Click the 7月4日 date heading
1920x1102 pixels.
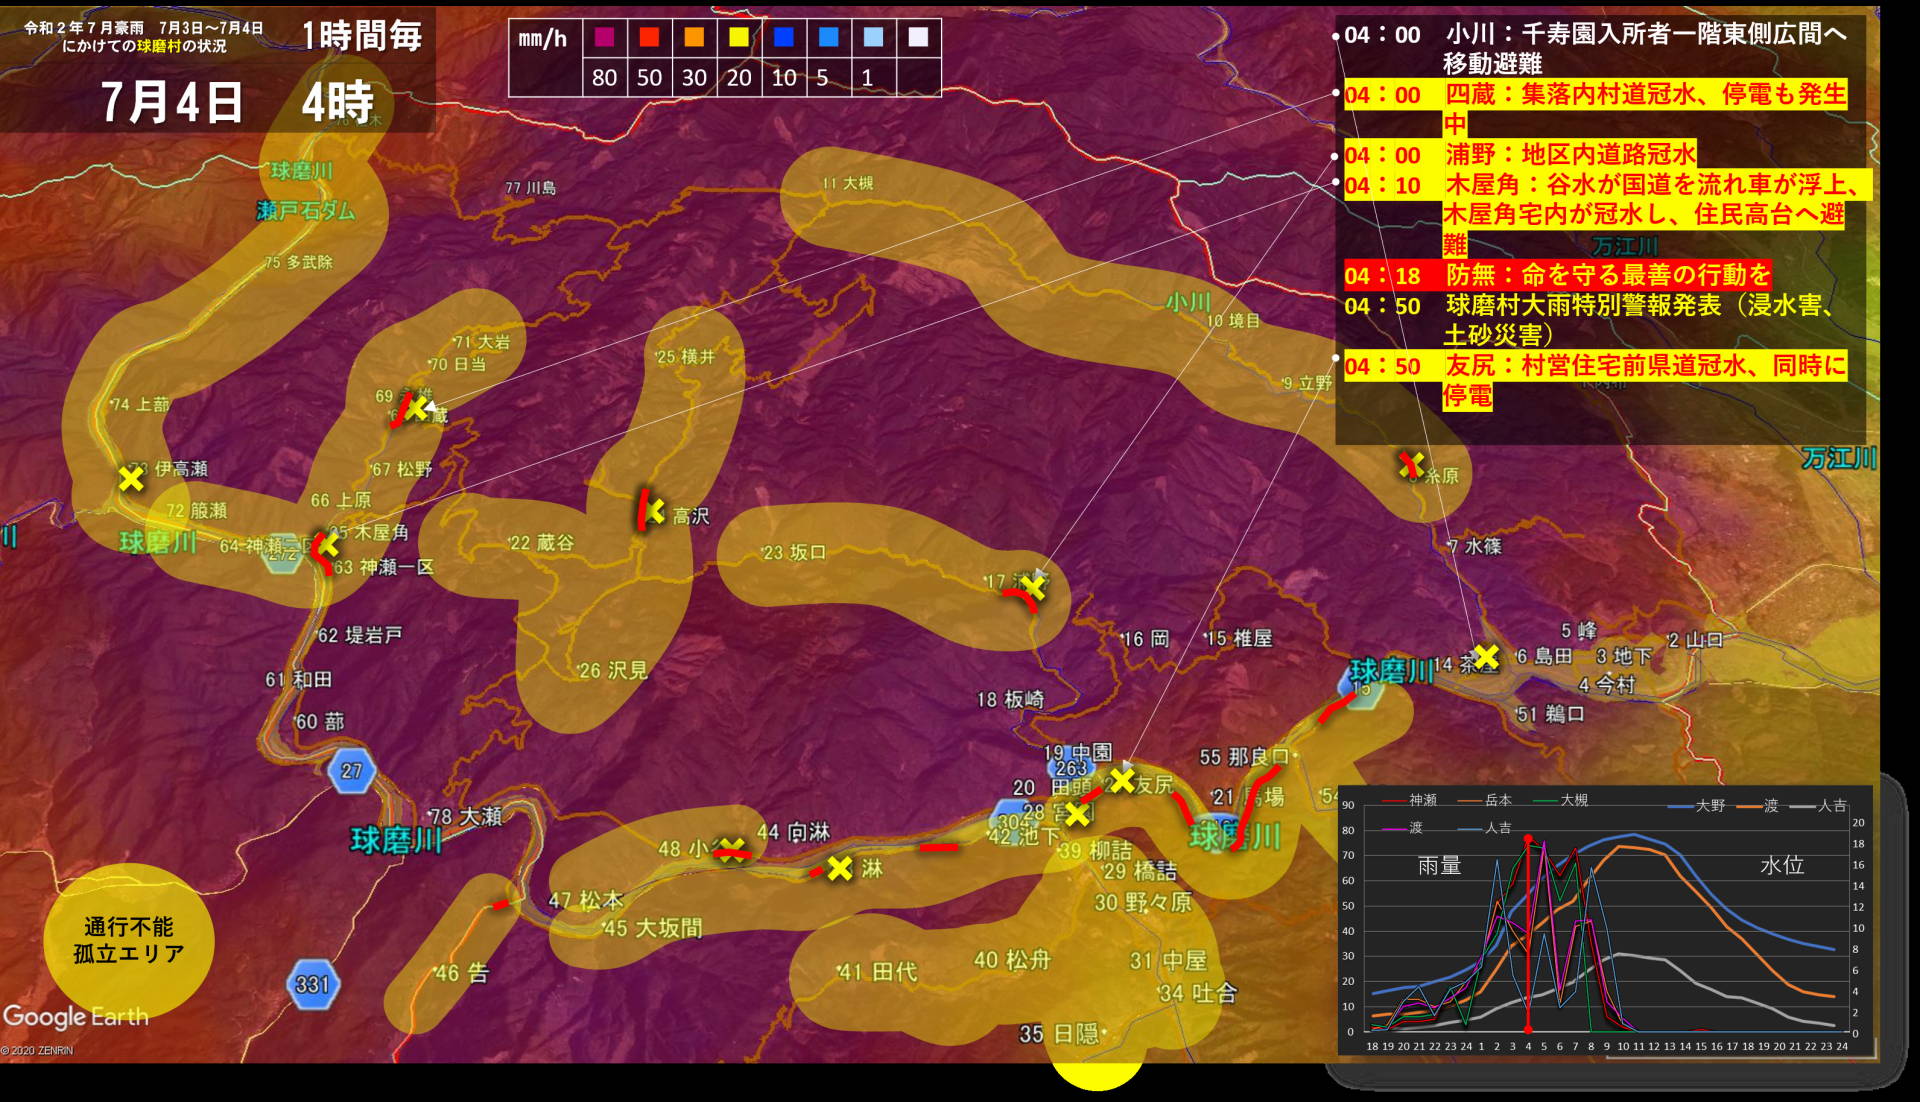(172, 102)
